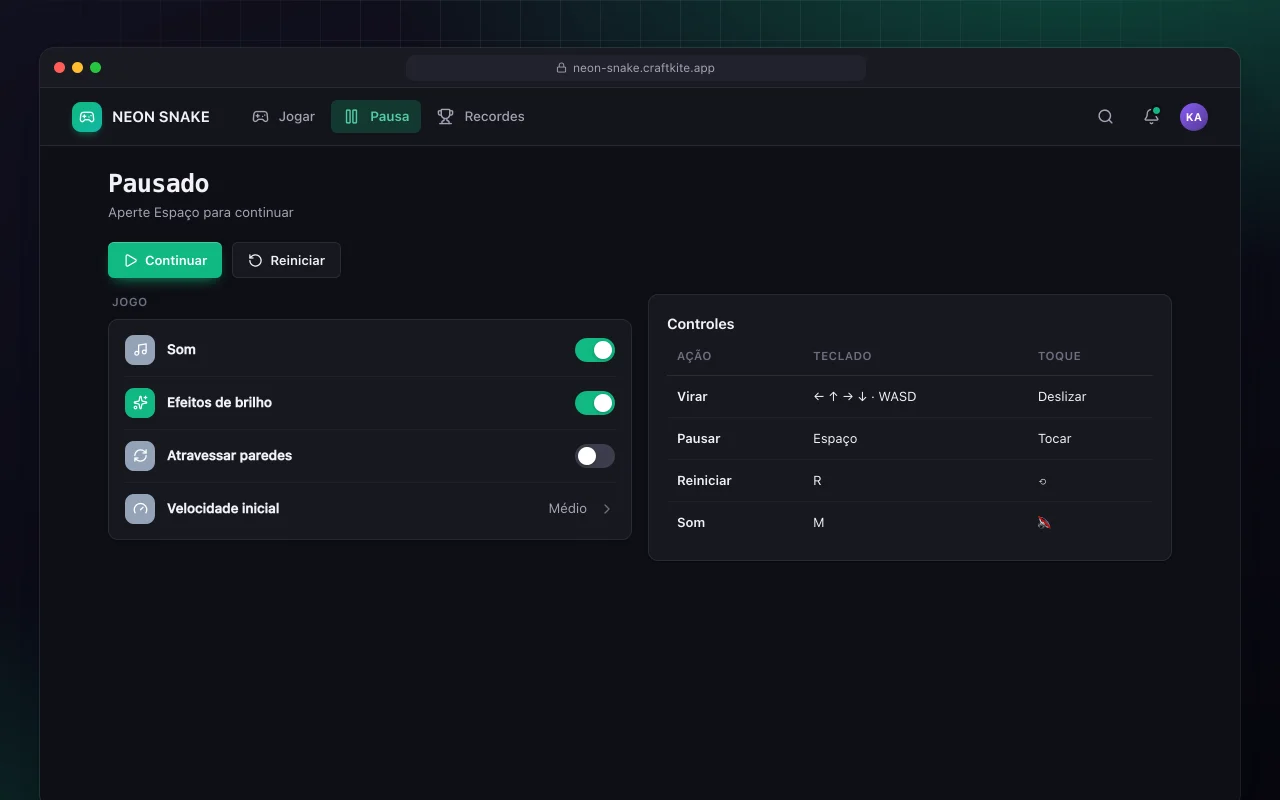Open the notifications bell icon
Viewport: 1280px width, 800px height.
point(1151,117)
